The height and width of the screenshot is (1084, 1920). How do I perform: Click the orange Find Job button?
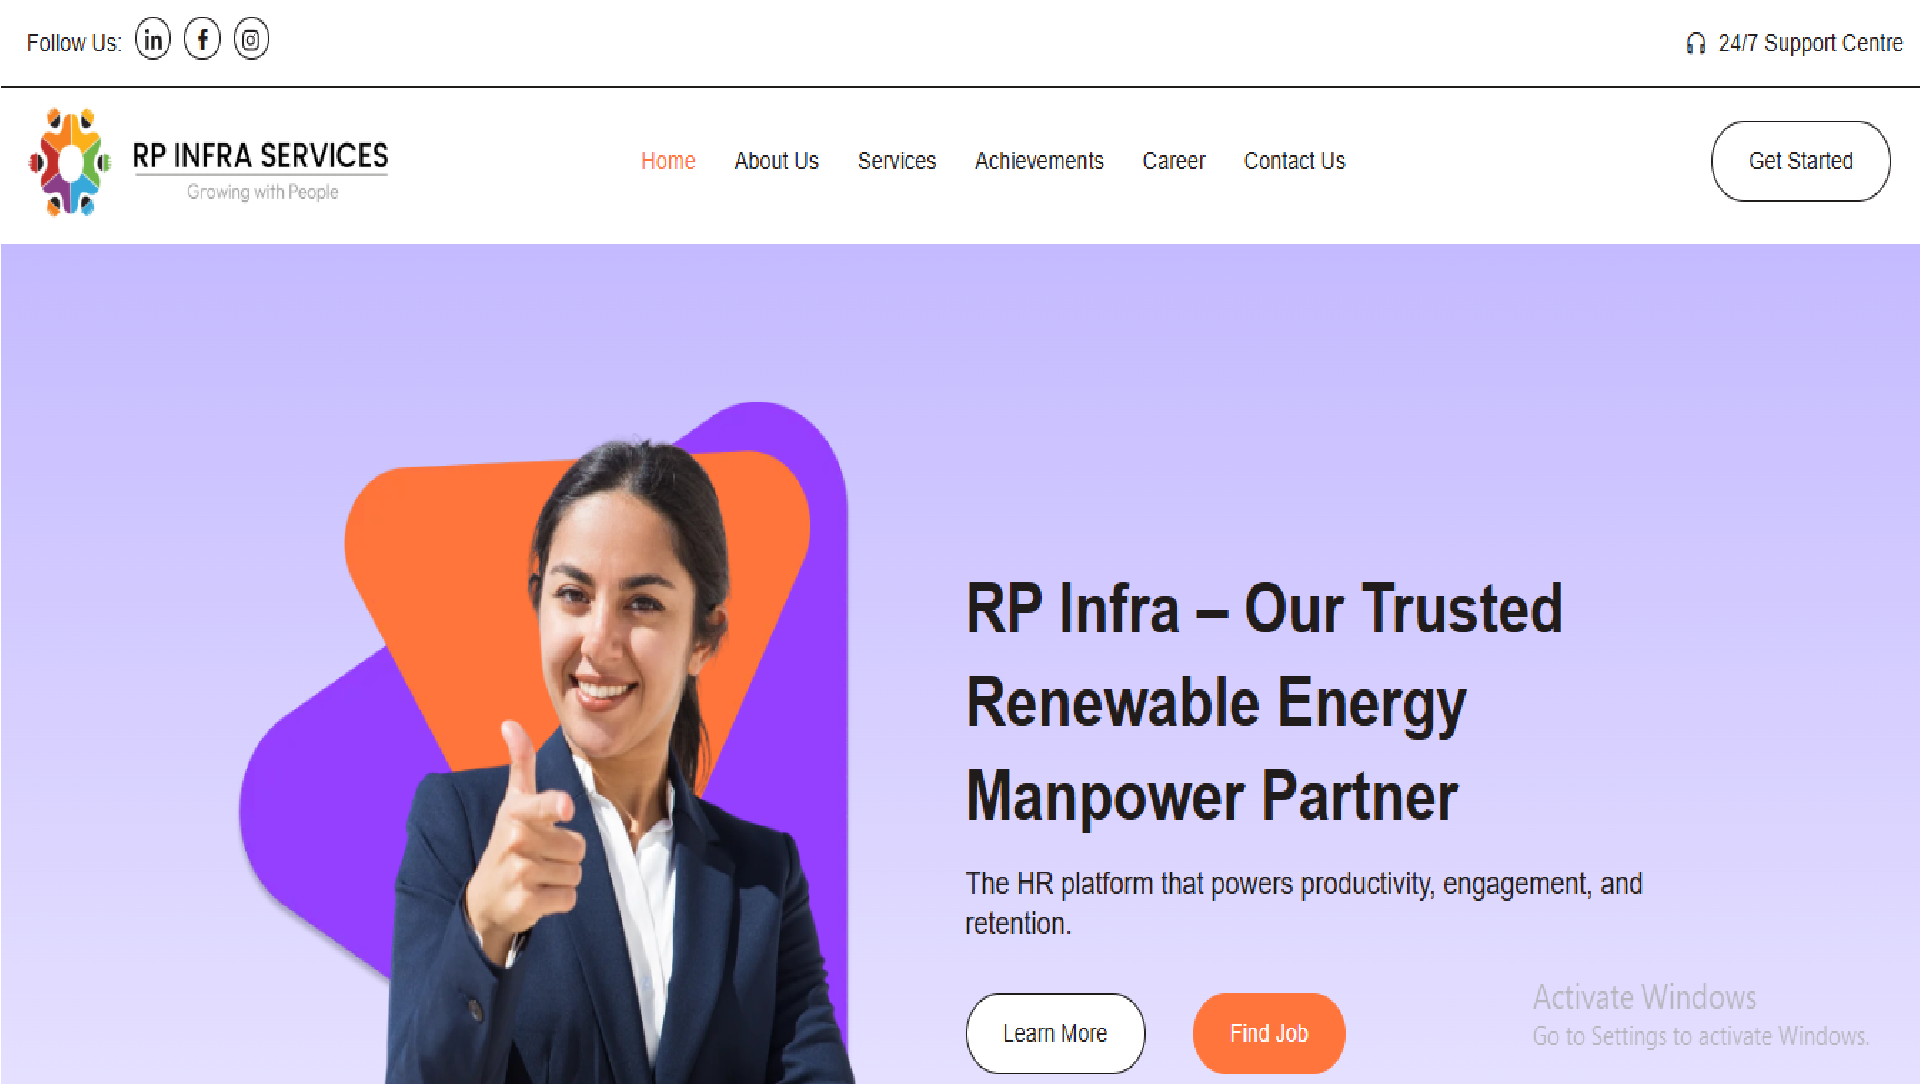click(x=1268, y=1033)
